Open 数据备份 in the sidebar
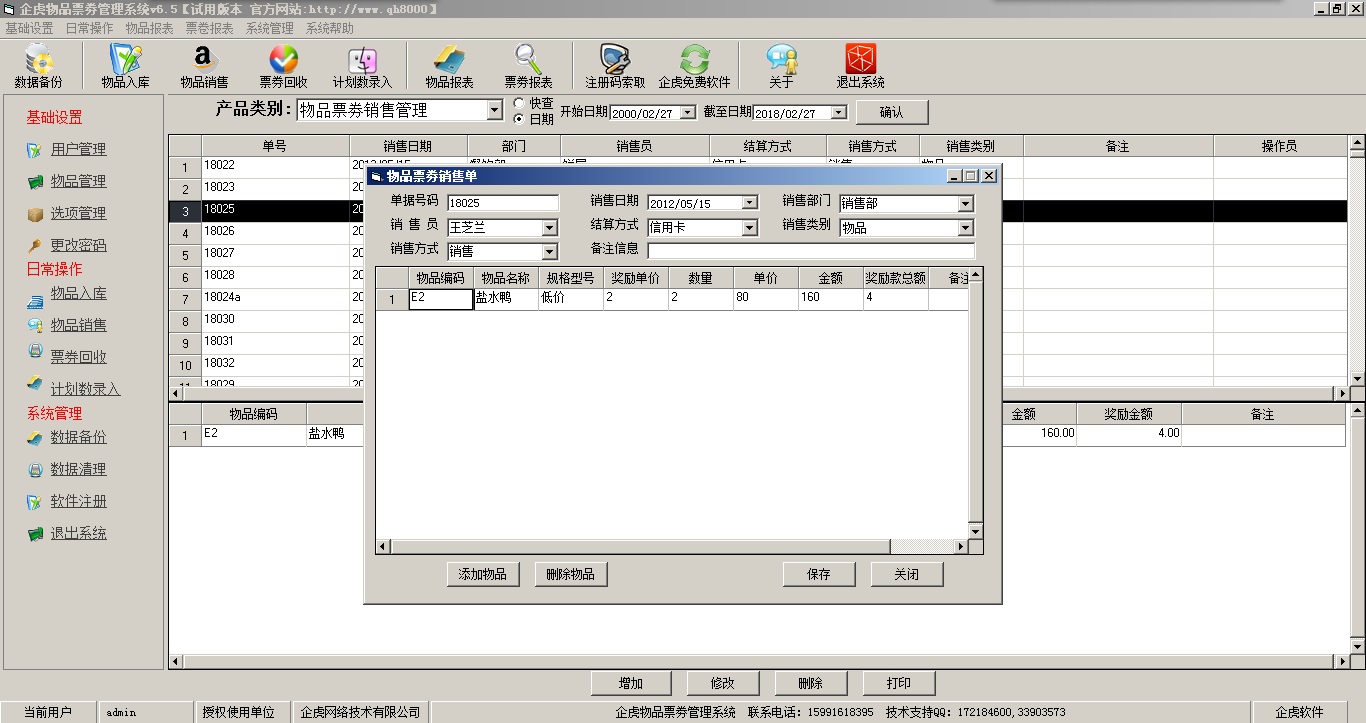Viewport: 1366px width, 723px height. click(x=78, y=437)
